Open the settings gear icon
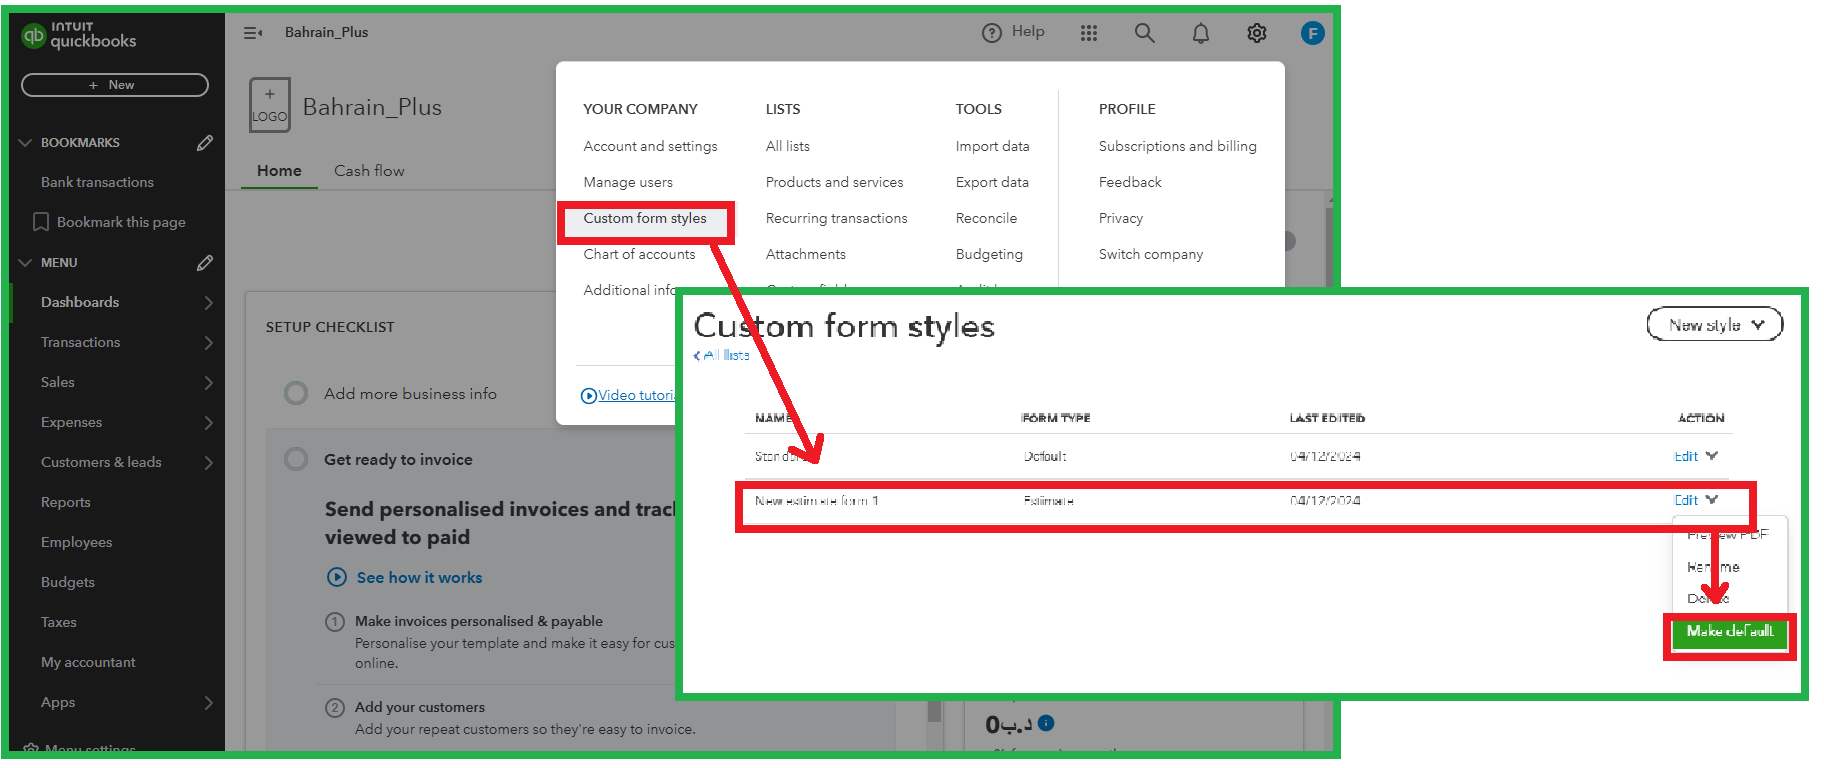This screenshot has width=1824, height=768. point(1257,33)
